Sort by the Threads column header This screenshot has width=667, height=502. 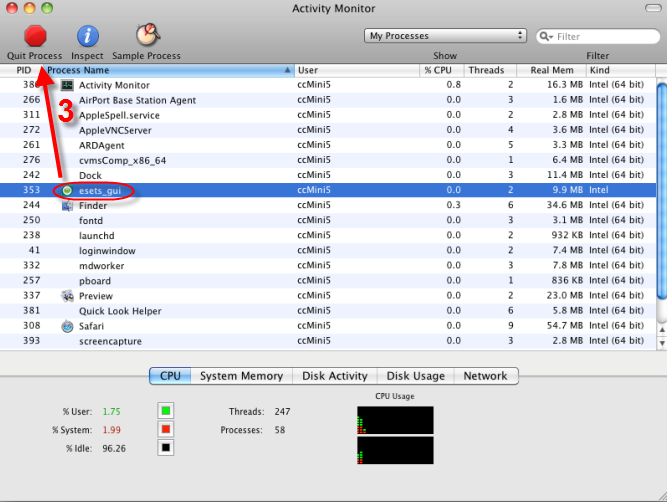click(x=490, y=70)
